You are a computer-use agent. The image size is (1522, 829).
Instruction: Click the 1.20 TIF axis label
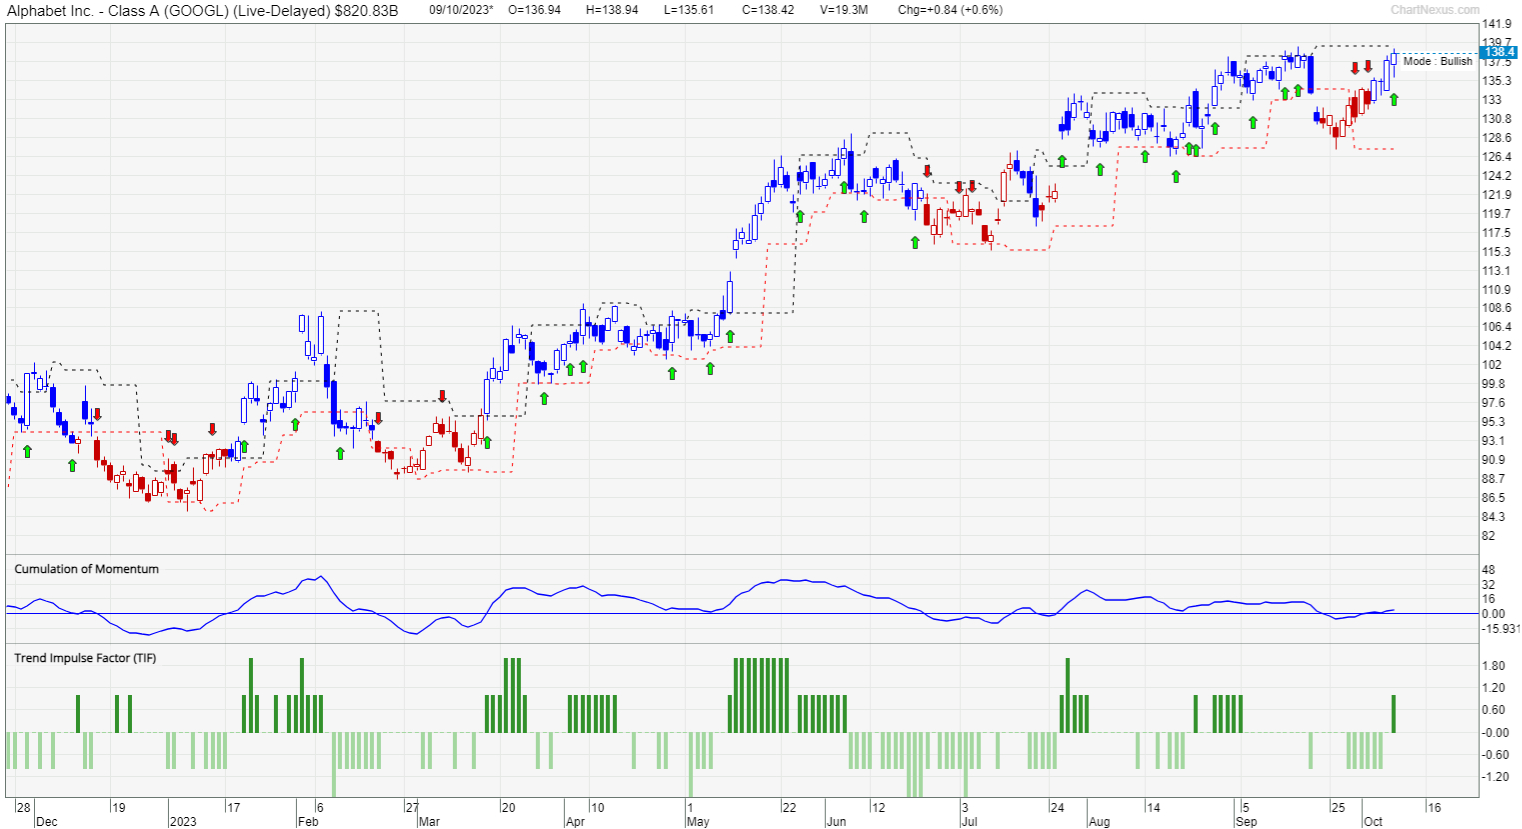(x=1494, y=688)
